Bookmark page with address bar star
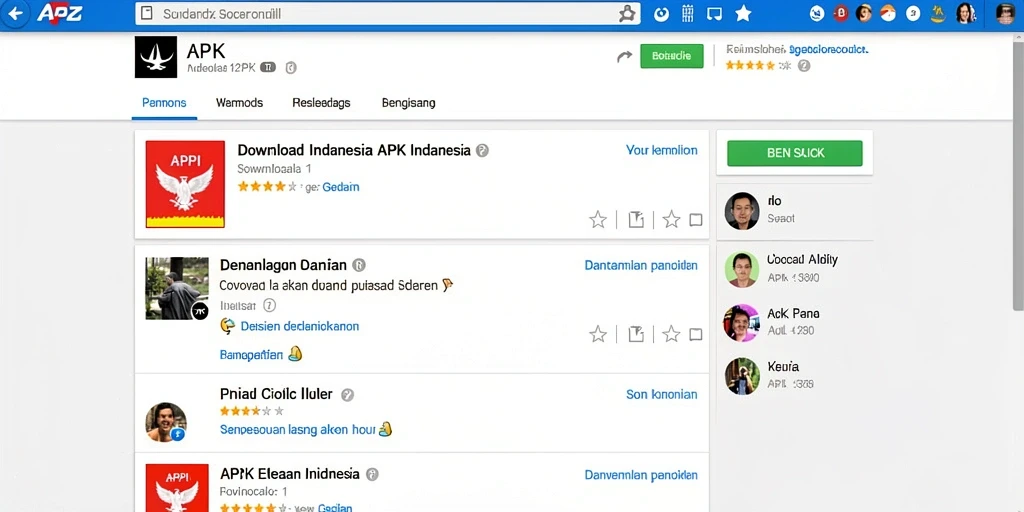Screen dimensions: 1024x512 626,14
